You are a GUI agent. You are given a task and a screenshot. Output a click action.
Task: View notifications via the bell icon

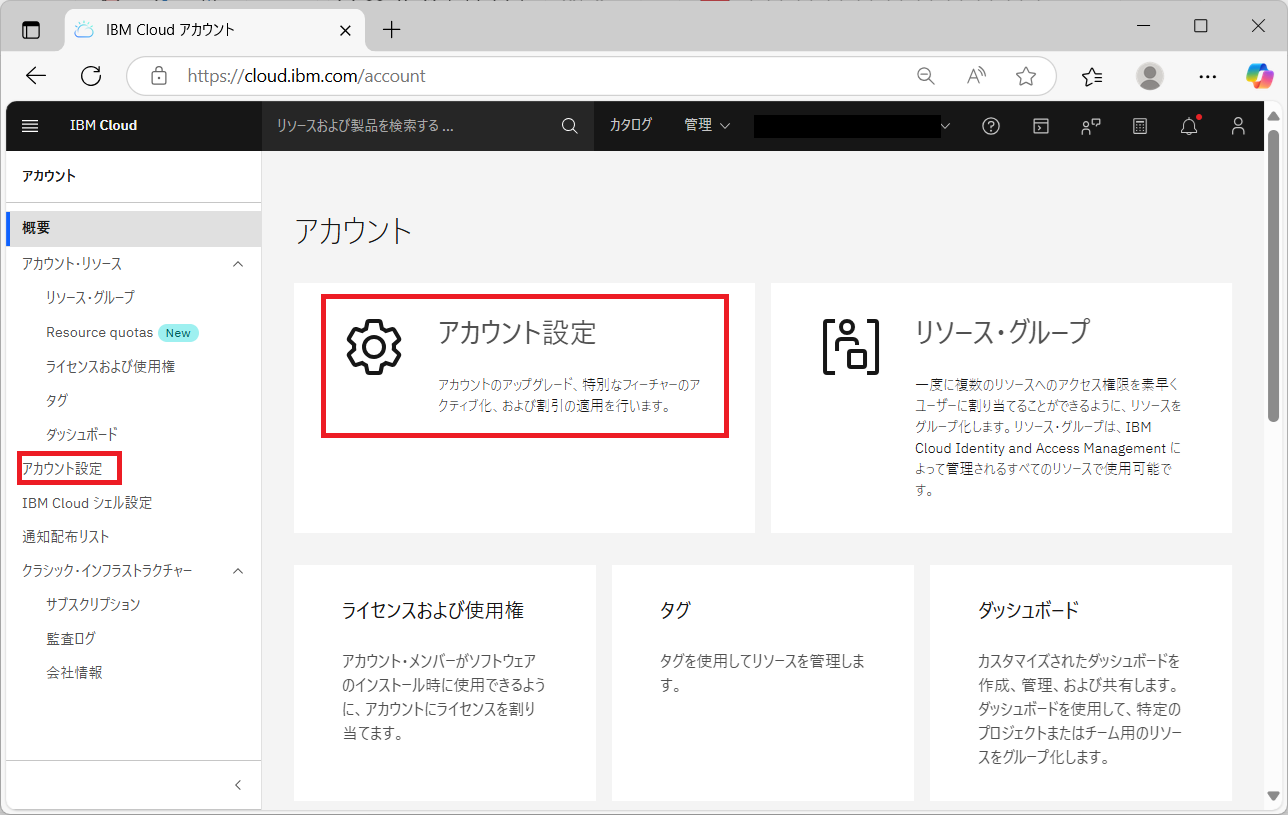point(1188,125)
